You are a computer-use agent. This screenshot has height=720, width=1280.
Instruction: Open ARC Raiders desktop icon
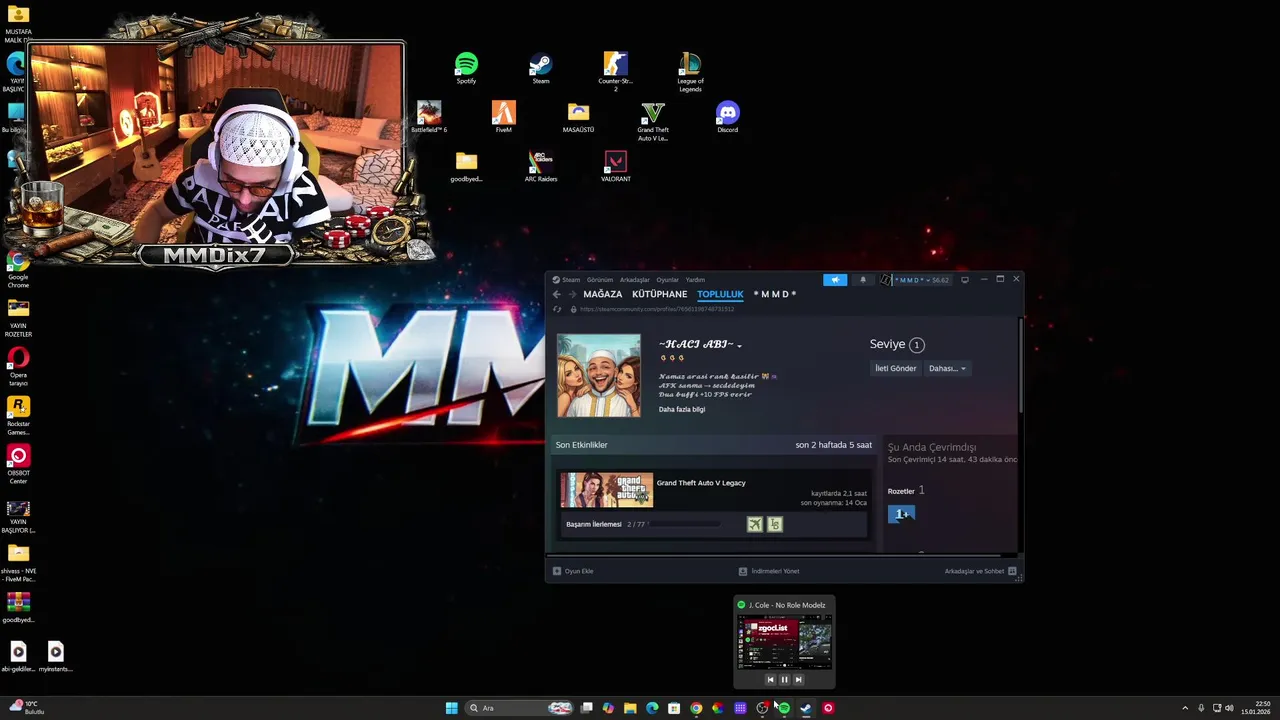(x=540, y=166)
